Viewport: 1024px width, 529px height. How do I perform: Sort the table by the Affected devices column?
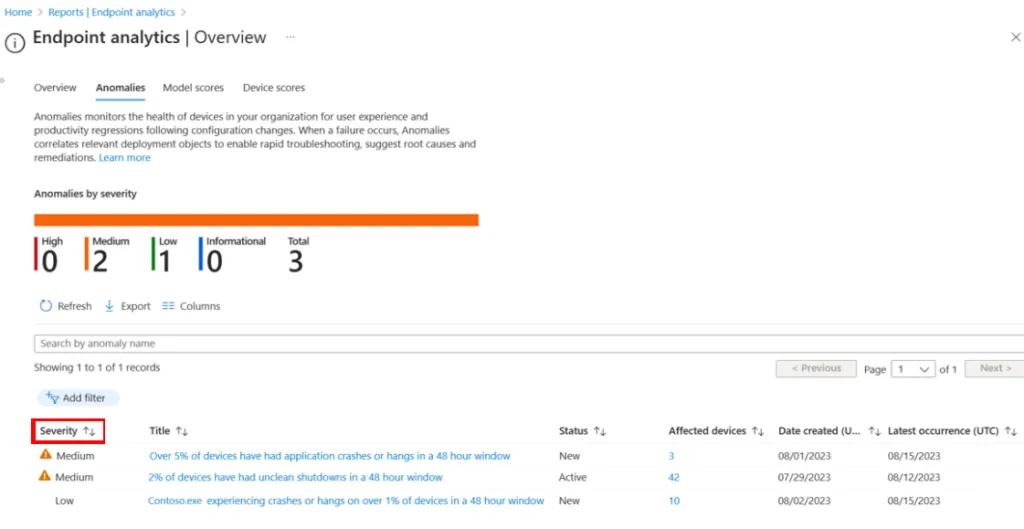pyautogui.click(x=758, y=431)
